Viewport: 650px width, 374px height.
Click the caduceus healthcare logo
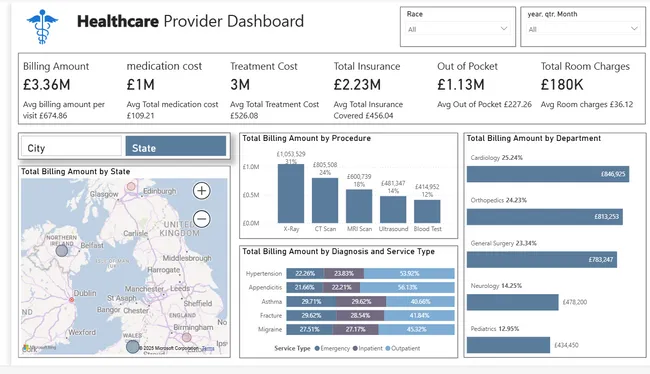[x=42, y=27]
